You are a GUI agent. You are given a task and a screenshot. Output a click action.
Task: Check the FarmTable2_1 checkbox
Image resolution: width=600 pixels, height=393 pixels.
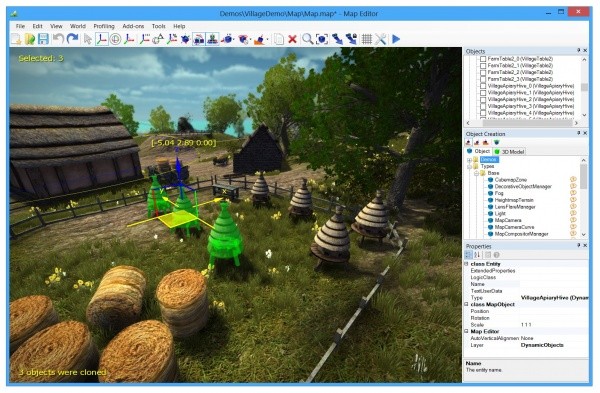(x=483, y=66)
